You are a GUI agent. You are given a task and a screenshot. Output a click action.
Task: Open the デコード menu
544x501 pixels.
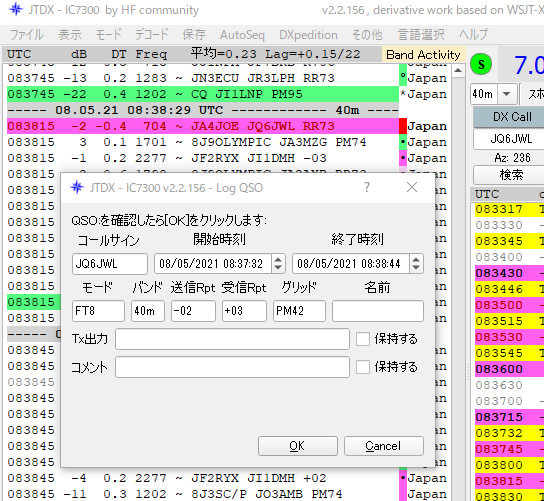click(x=152, y=35)
